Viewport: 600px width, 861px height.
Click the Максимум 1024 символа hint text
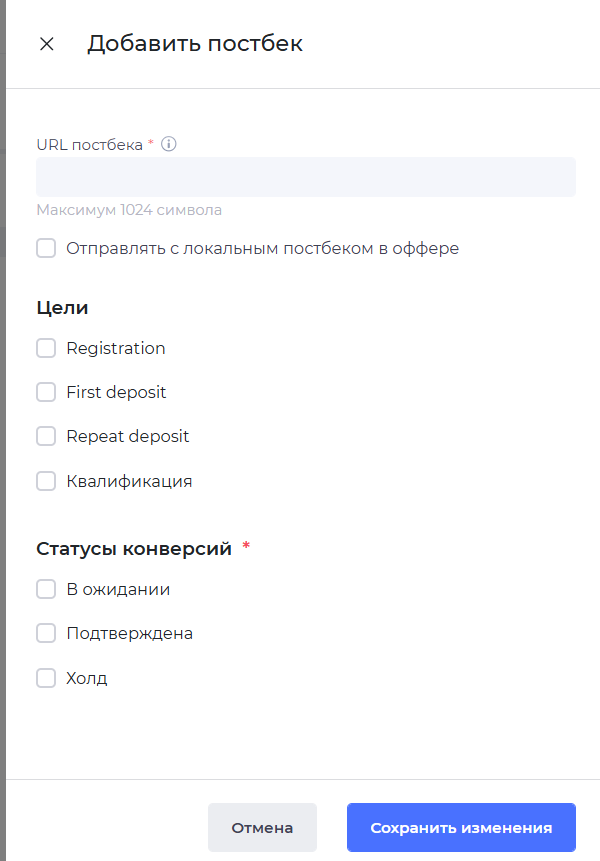(x=129, y=210)
